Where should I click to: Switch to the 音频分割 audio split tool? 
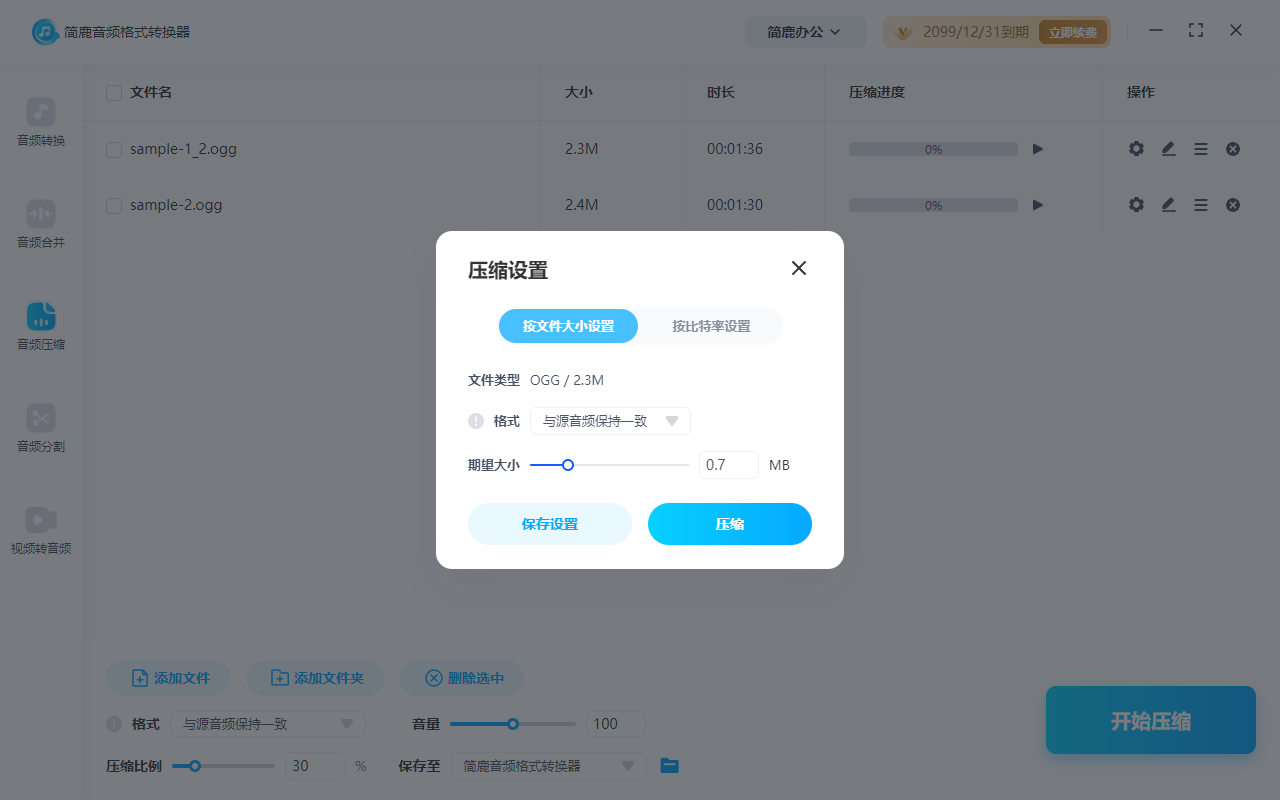(x=40, y=425)
